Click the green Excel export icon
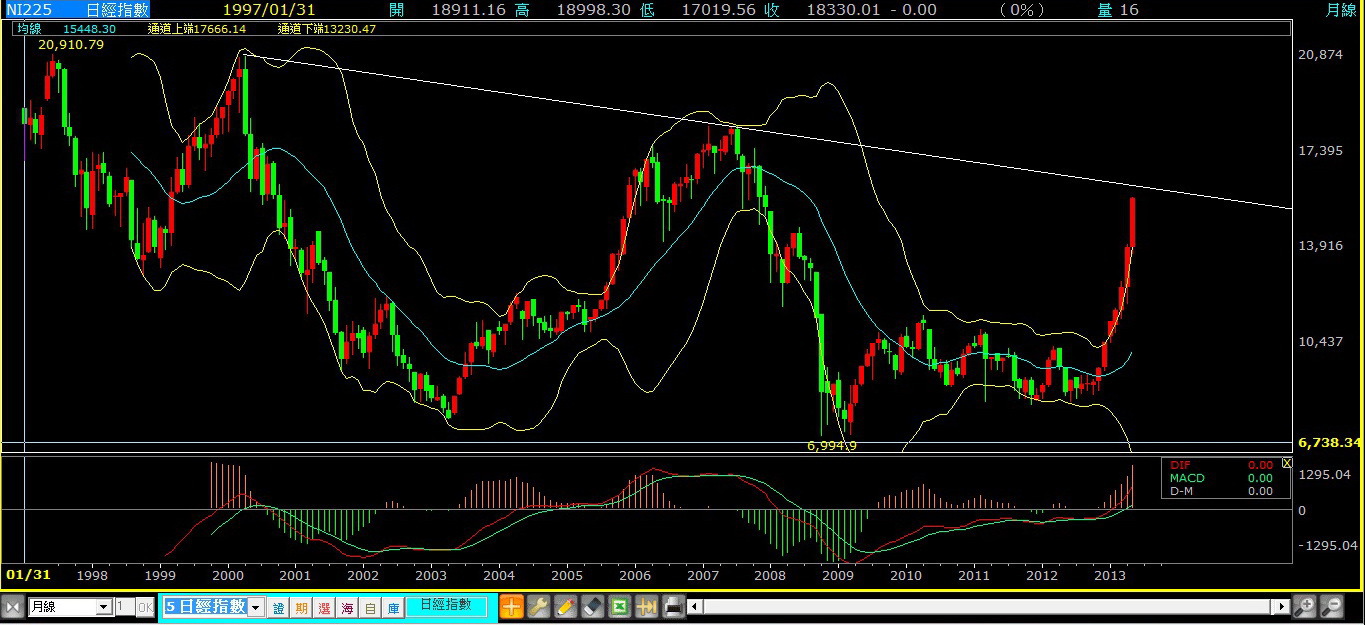This screenshot has height=625, width=1365. [620, 607]
